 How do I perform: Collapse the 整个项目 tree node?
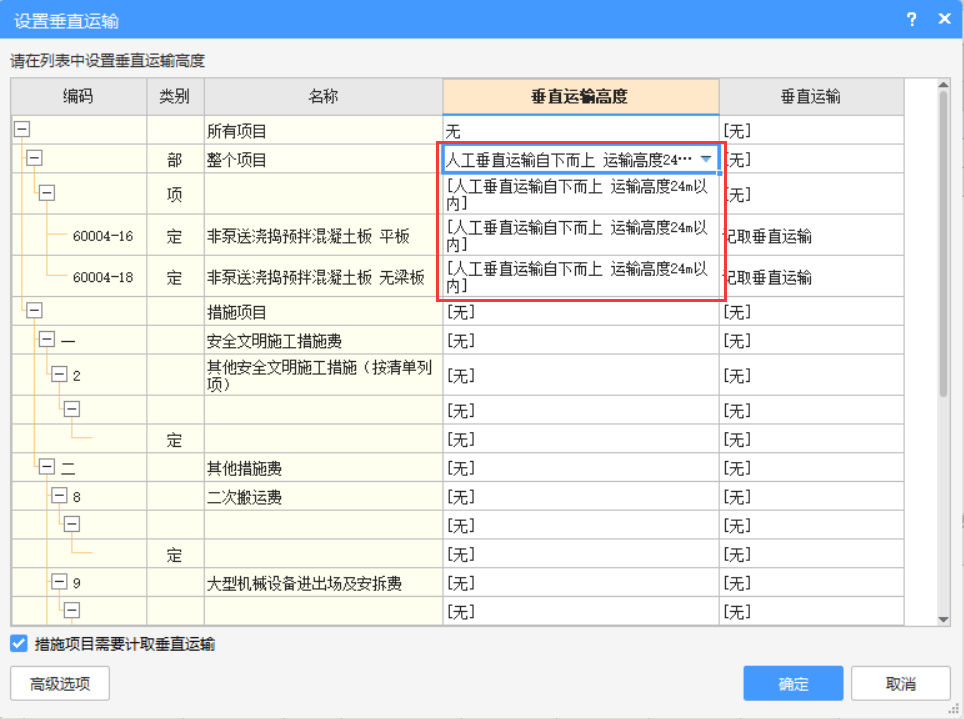click(x=34, y=158)
